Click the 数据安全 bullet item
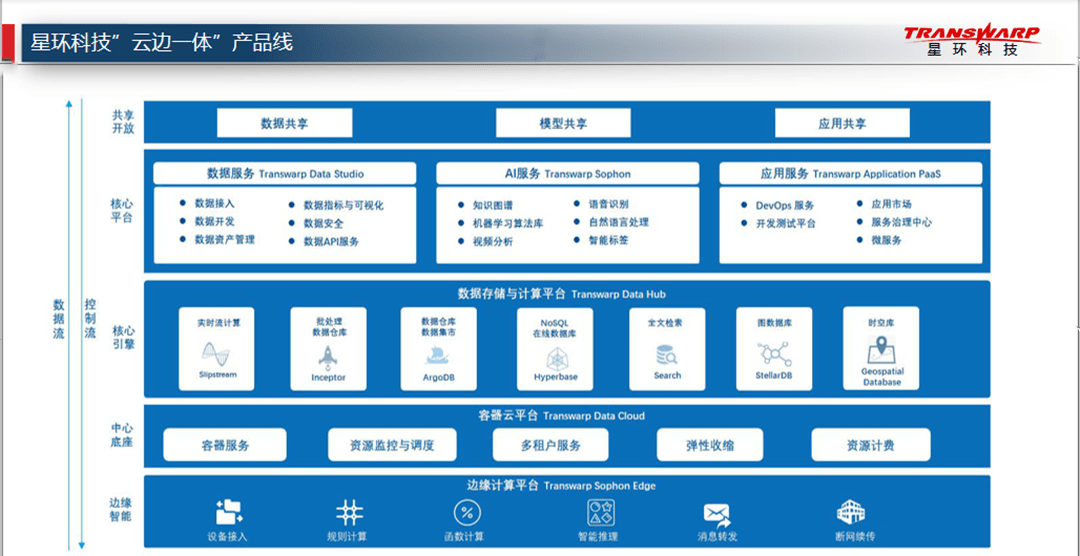The height and width of the screenshot is (556, 1080). 315,223
